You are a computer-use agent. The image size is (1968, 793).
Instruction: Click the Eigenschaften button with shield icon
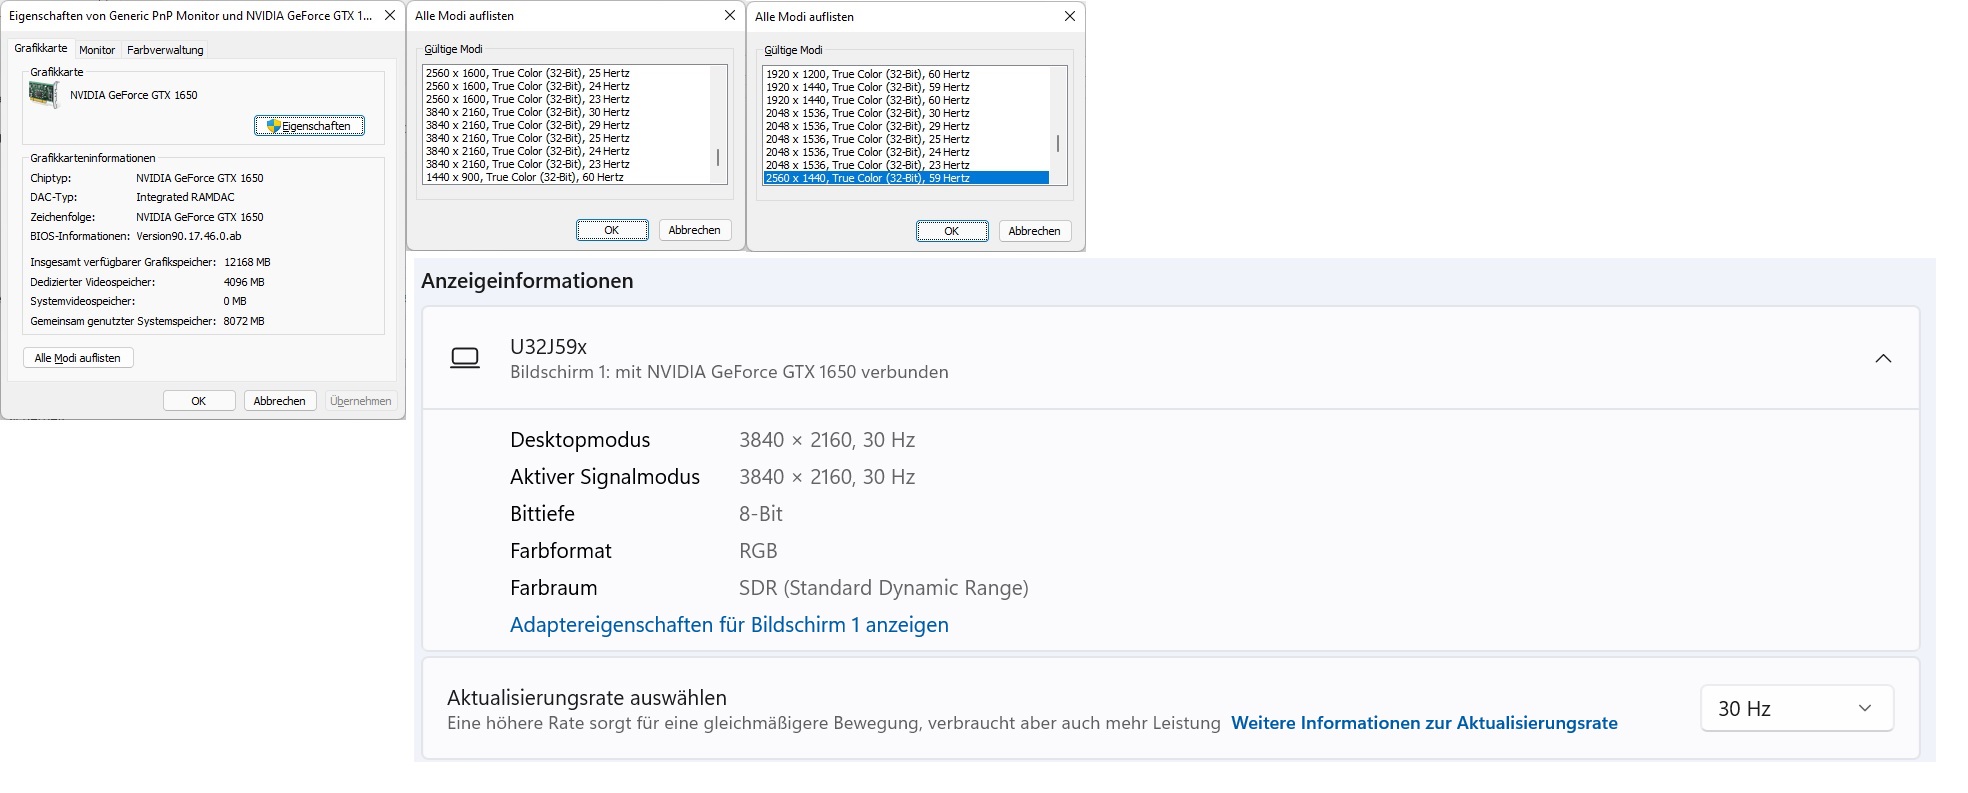tap(309, 126)
